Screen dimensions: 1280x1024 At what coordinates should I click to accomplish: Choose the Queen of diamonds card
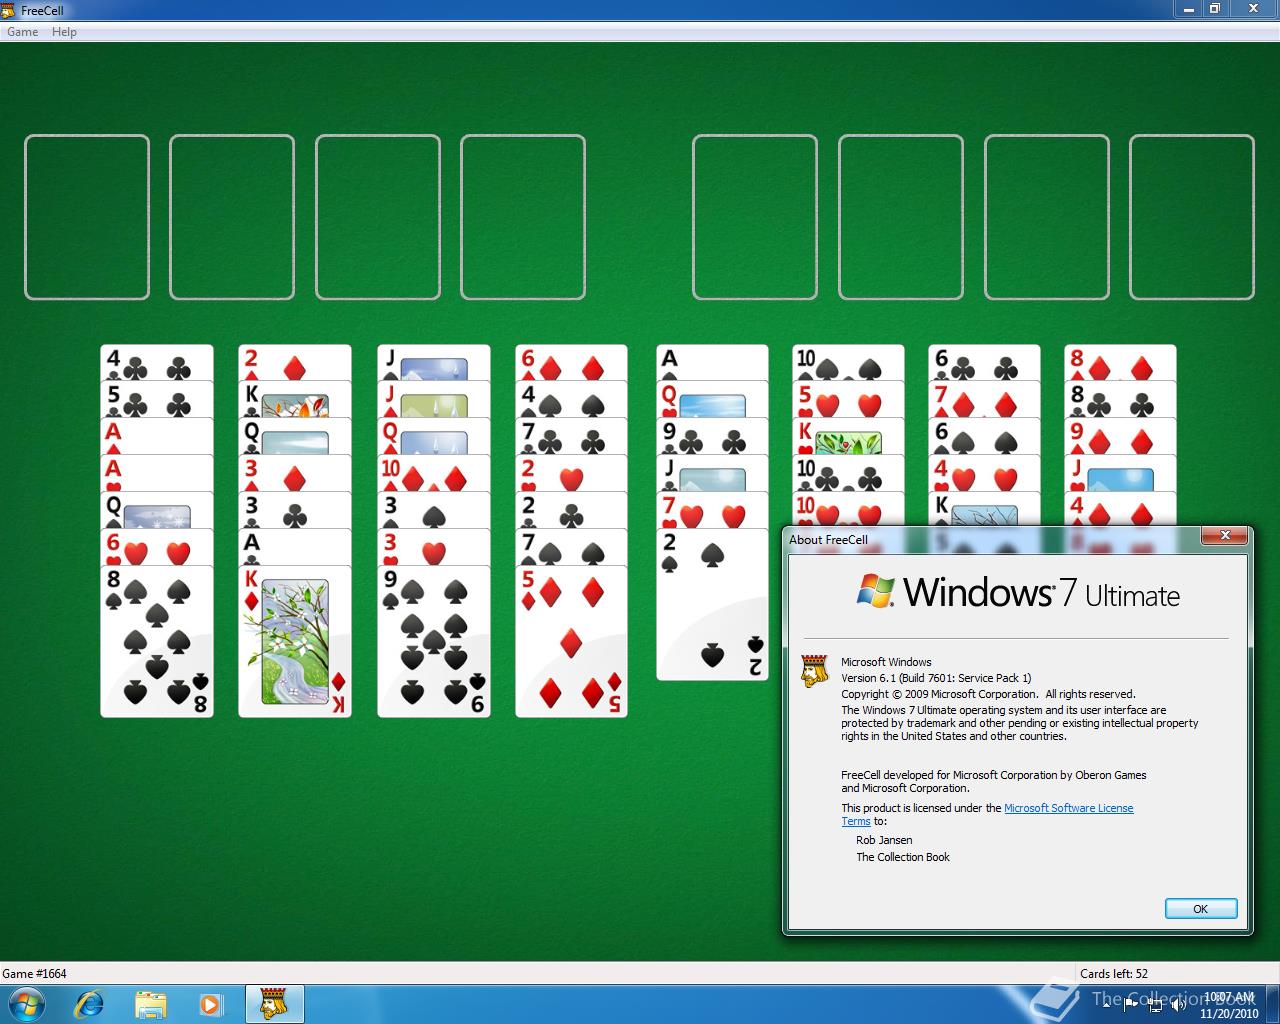[x=434, y=437]
